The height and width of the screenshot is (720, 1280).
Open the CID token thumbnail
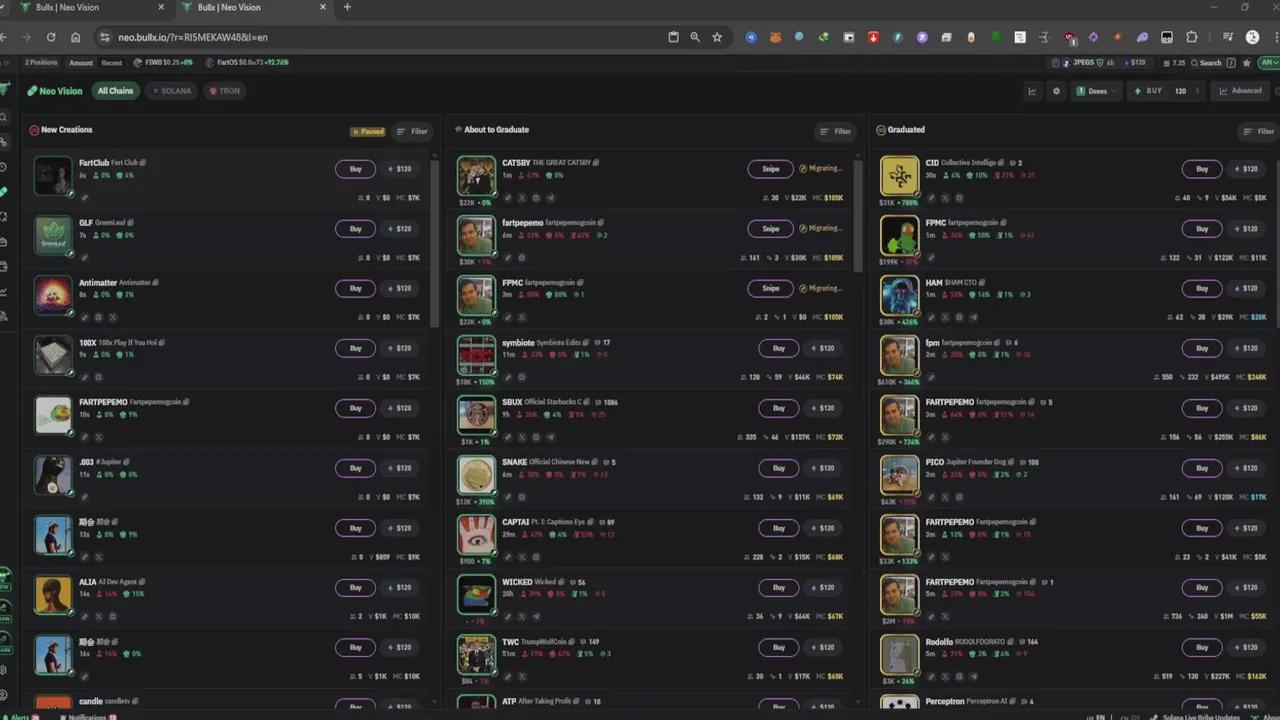899,176
